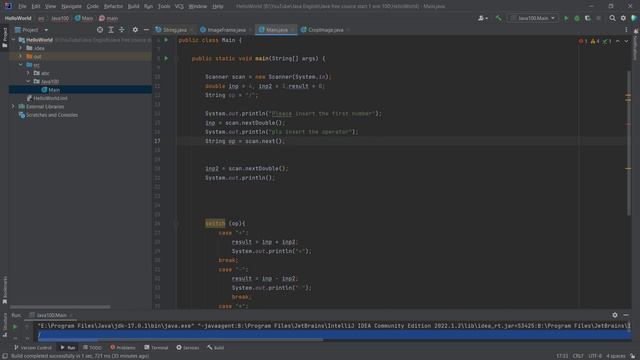Click the Build Project hammer icon
The width and height of the screenshot is (640, 360).
(x=498, y=18)
